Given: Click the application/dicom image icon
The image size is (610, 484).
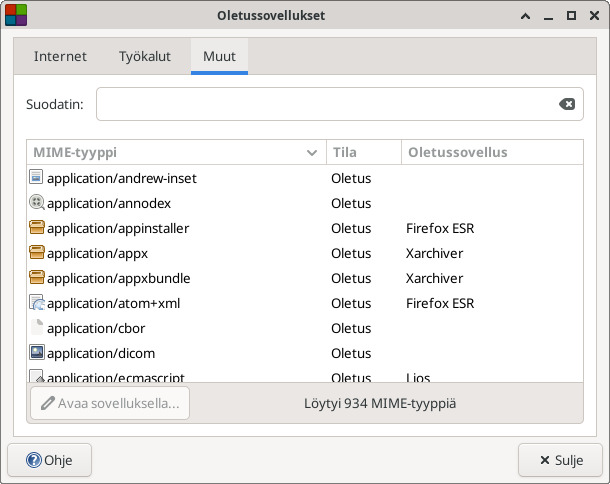Looking at the screenshot, I should (x=37, y=353).
